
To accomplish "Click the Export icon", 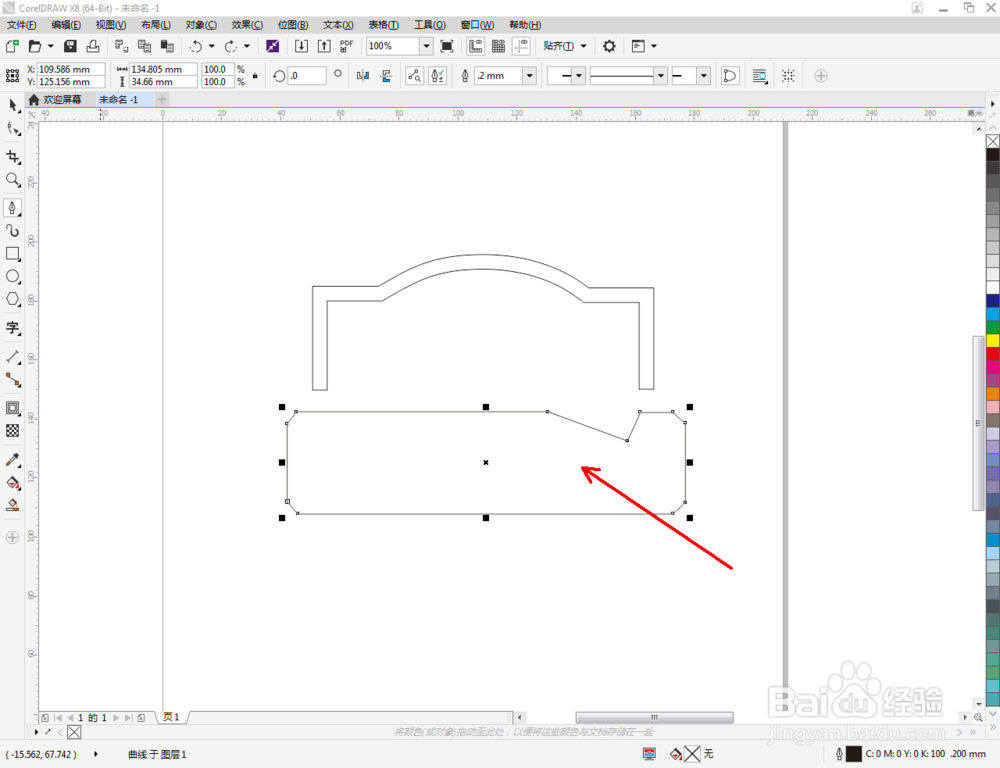I will coord(324,46).
